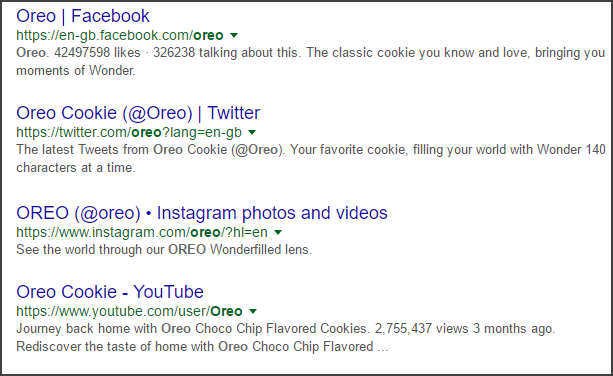Click the https://en-gb.facebook.com/oreo green URL
The width and height of the screenshot is (613, 376).
[120, 36]
